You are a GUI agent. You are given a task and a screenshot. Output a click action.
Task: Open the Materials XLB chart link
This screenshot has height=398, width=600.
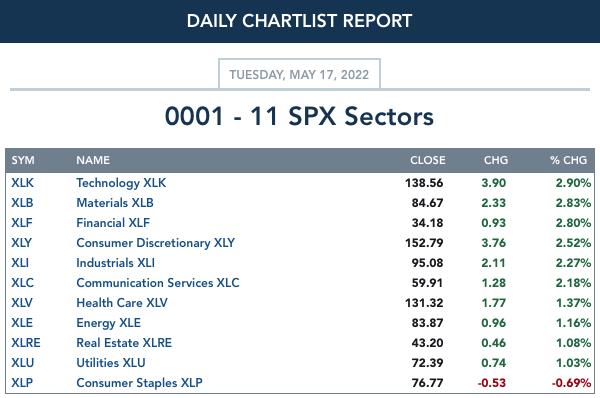click(115, 203)
